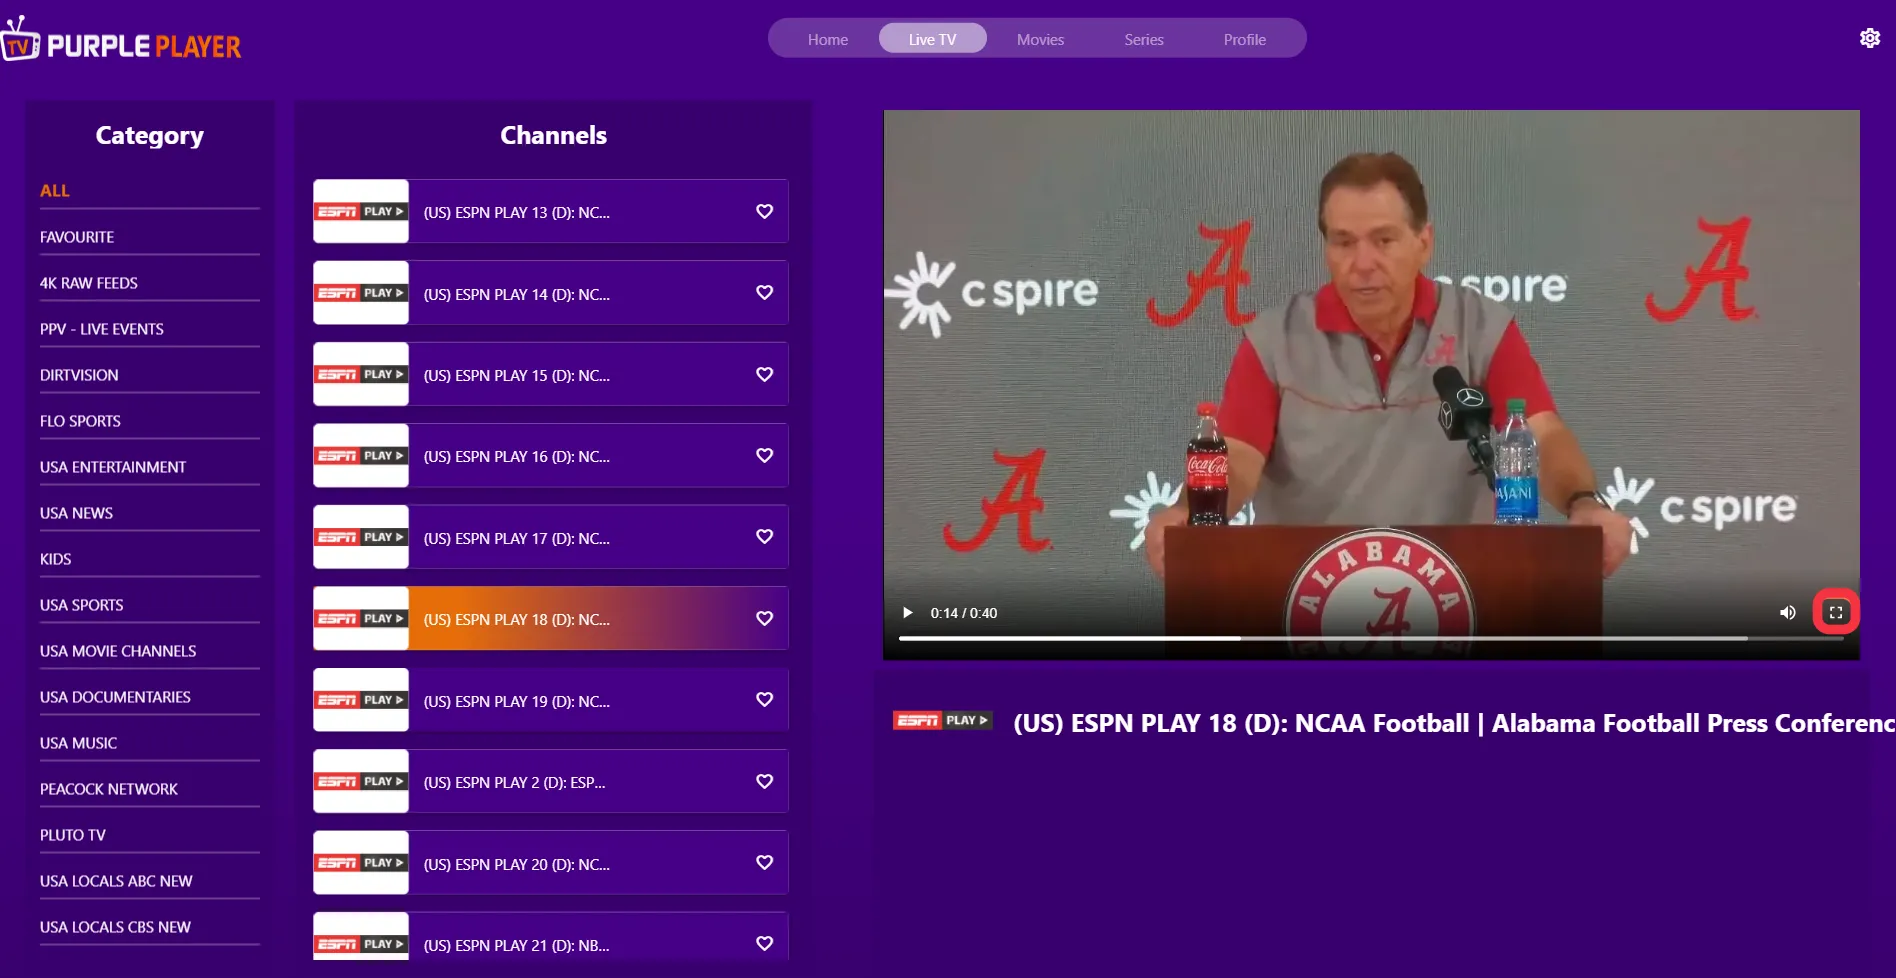Favourite ESPN PLAY 13 with the heart
This screenshot has width=1896, height=978.
(765, 211)
